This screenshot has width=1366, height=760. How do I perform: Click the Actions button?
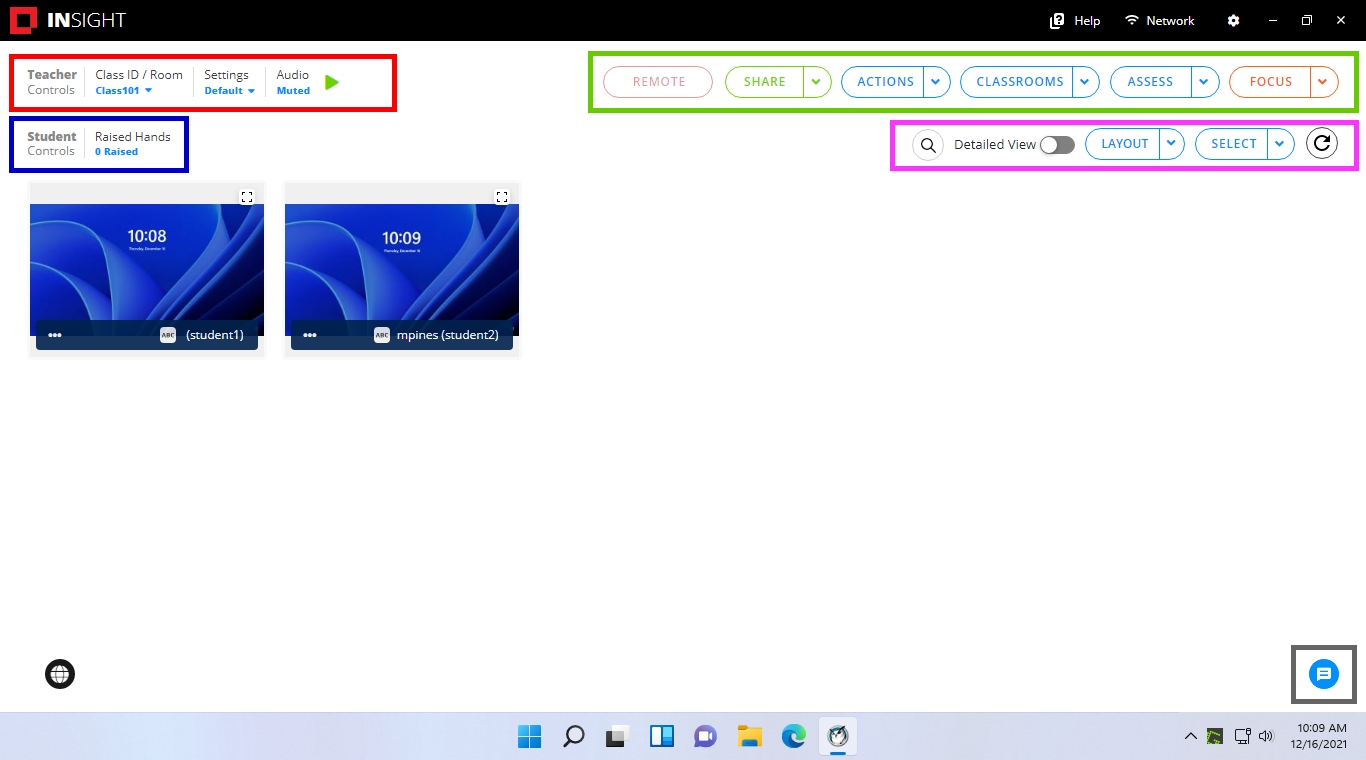[884, 82]
